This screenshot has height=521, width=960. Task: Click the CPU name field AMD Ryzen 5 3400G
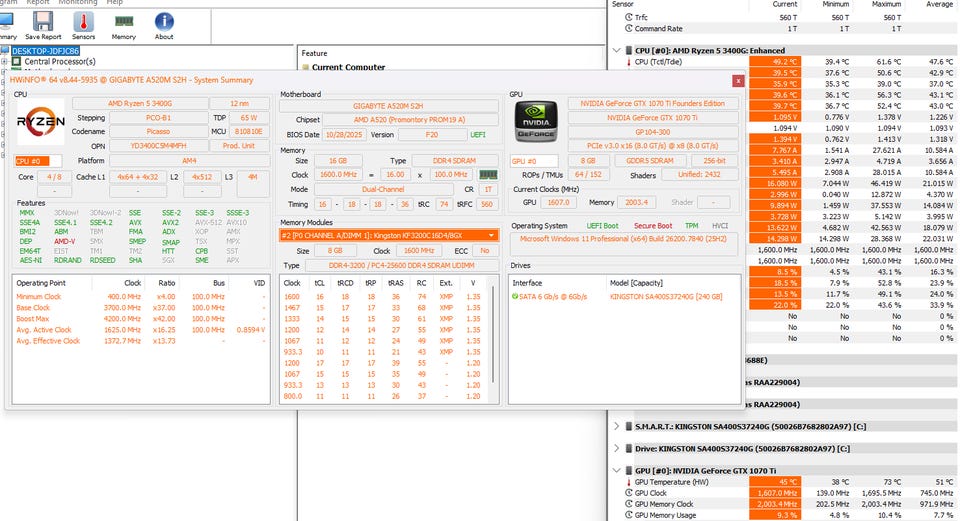coord(140,103)
